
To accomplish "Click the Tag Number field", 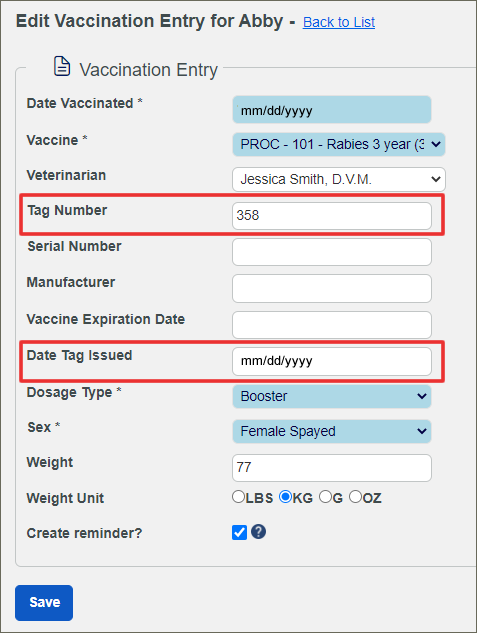I will point(332,216).
